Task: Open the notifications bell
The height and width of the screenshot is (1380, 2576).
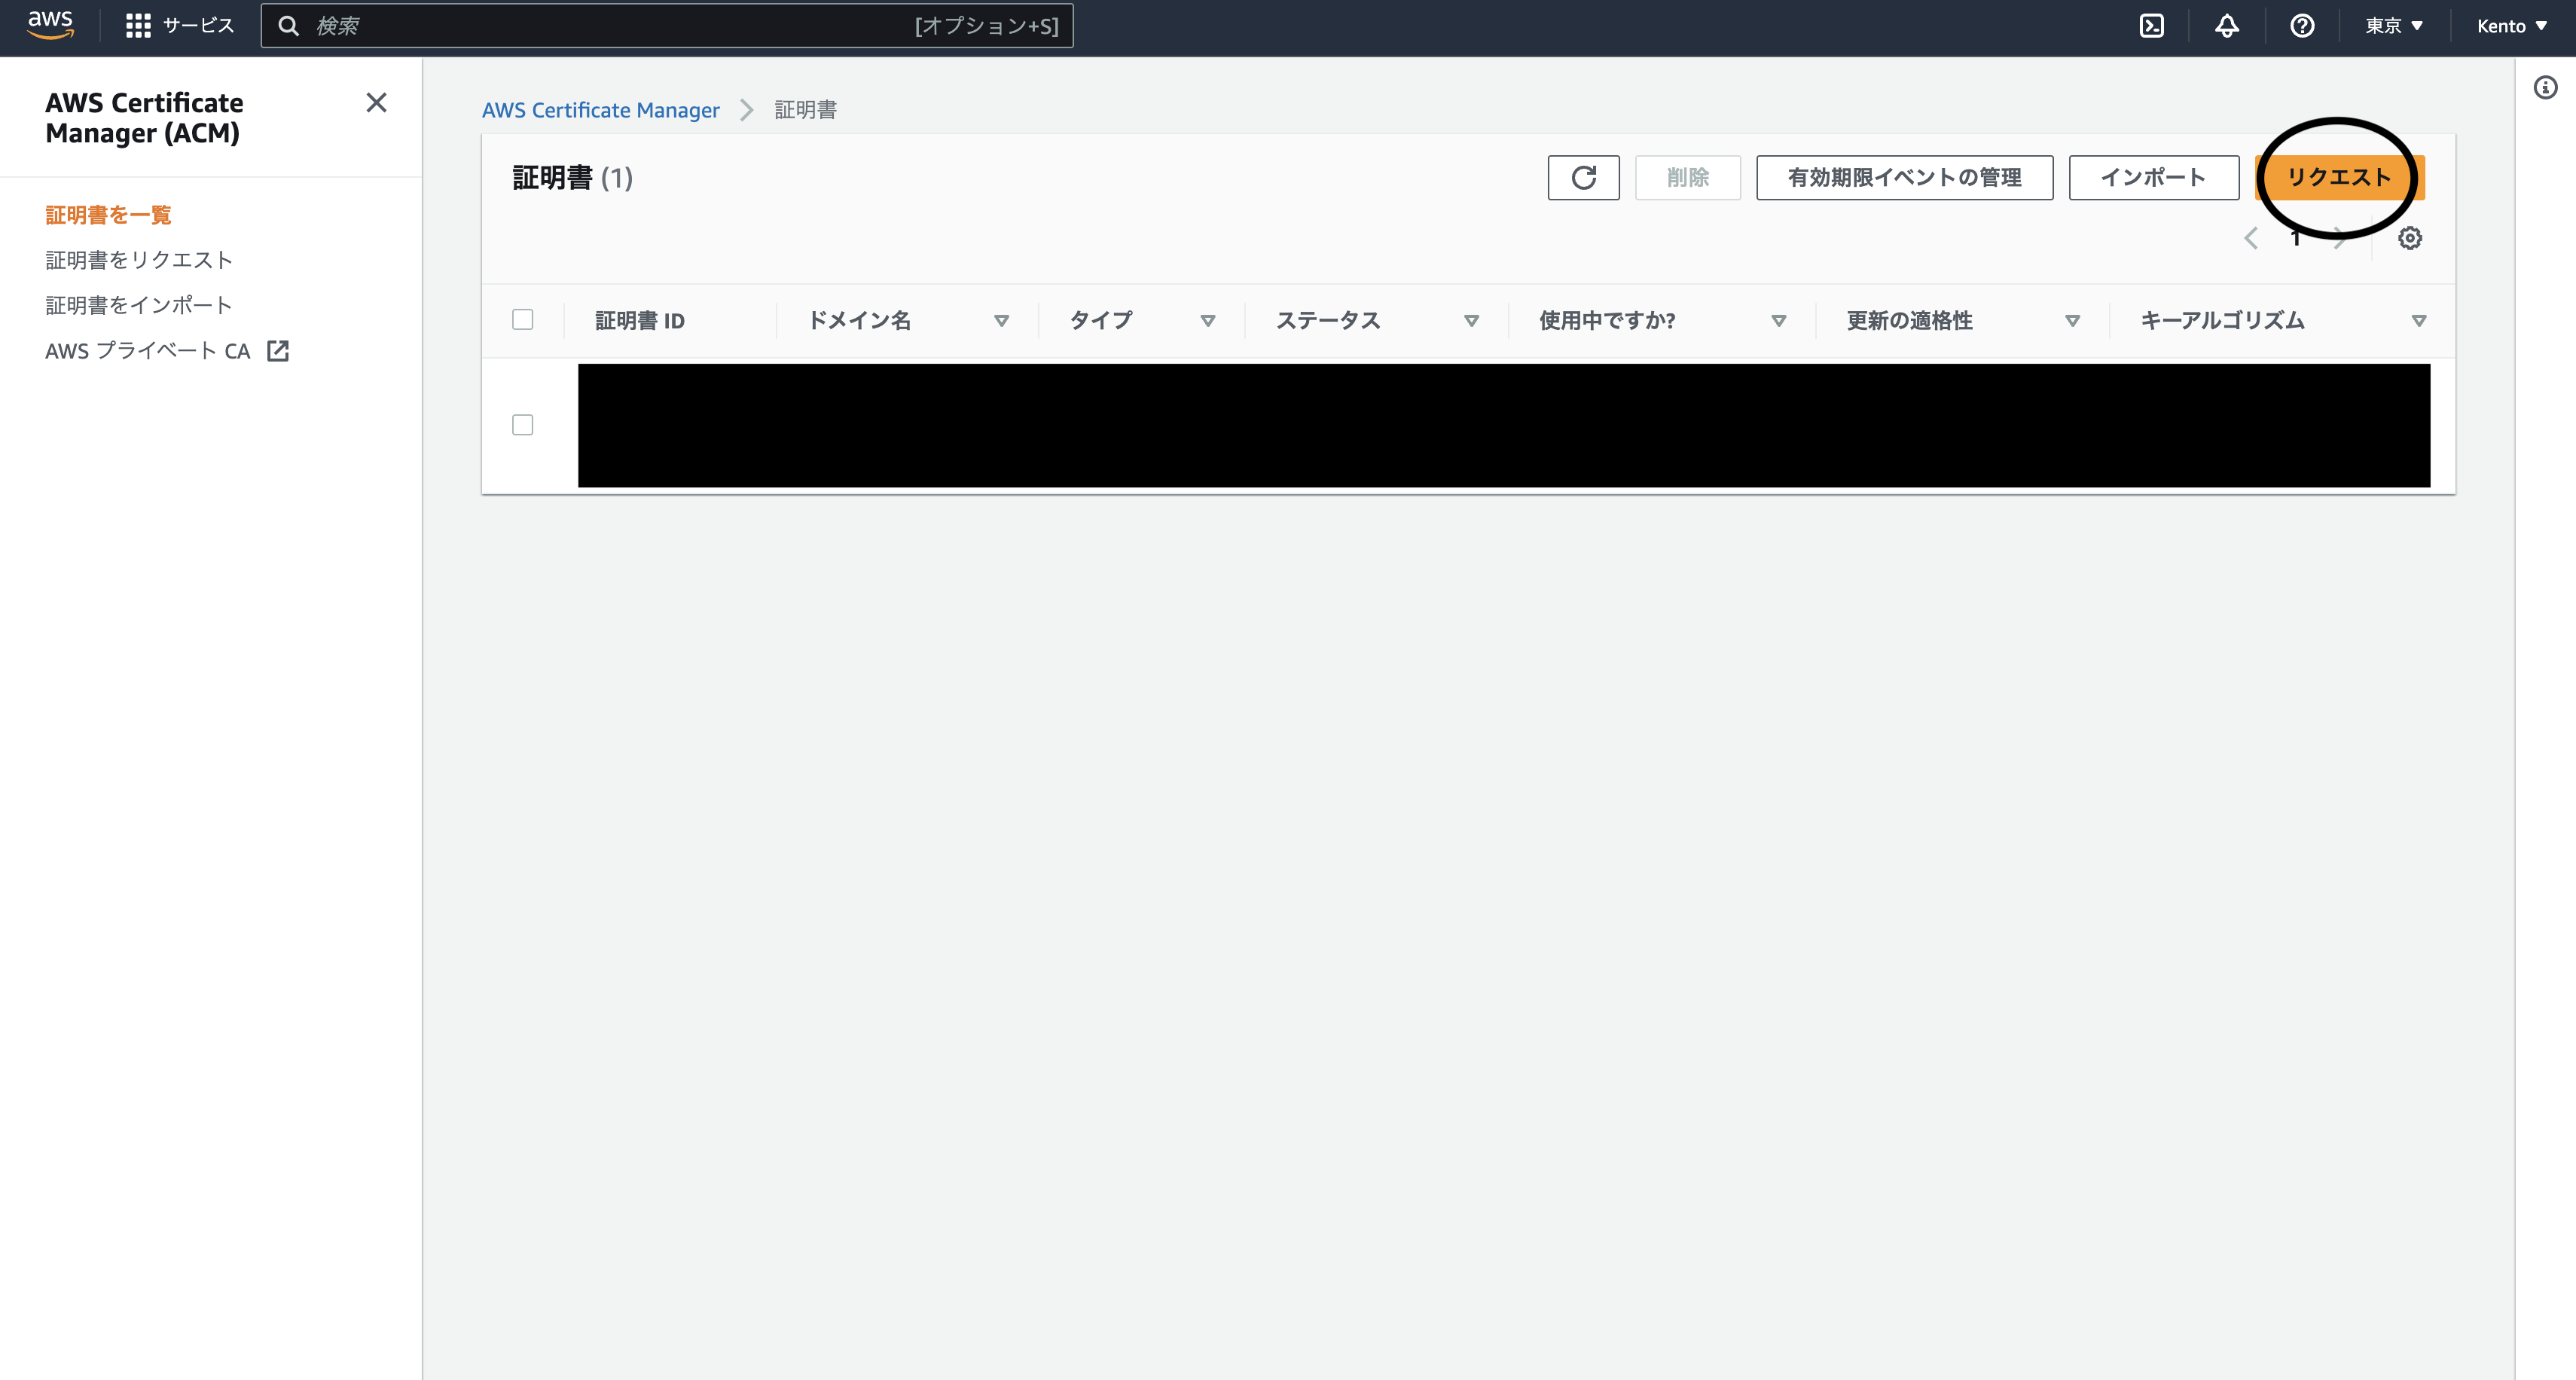Action: 2227,26
